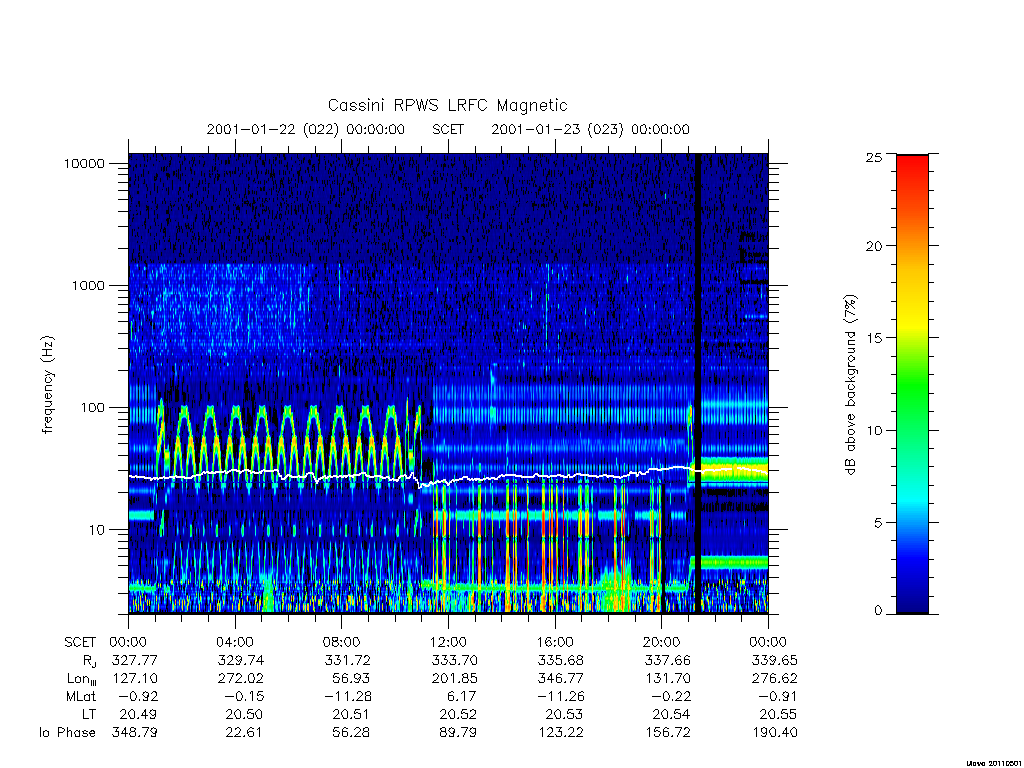Select longitude value 272.02
The width and height of the screenshot is (1024, 768).
(x=241, y=679)
